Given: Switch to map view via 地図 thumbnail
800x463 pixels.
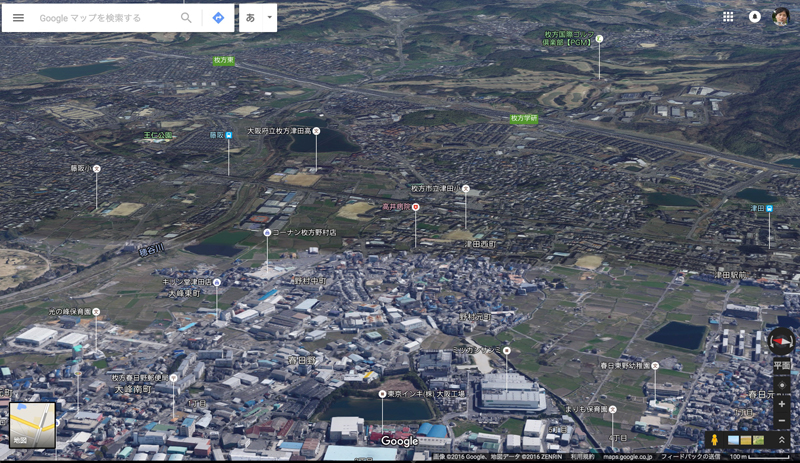Looking at the screenshot, I should point(32,425).
